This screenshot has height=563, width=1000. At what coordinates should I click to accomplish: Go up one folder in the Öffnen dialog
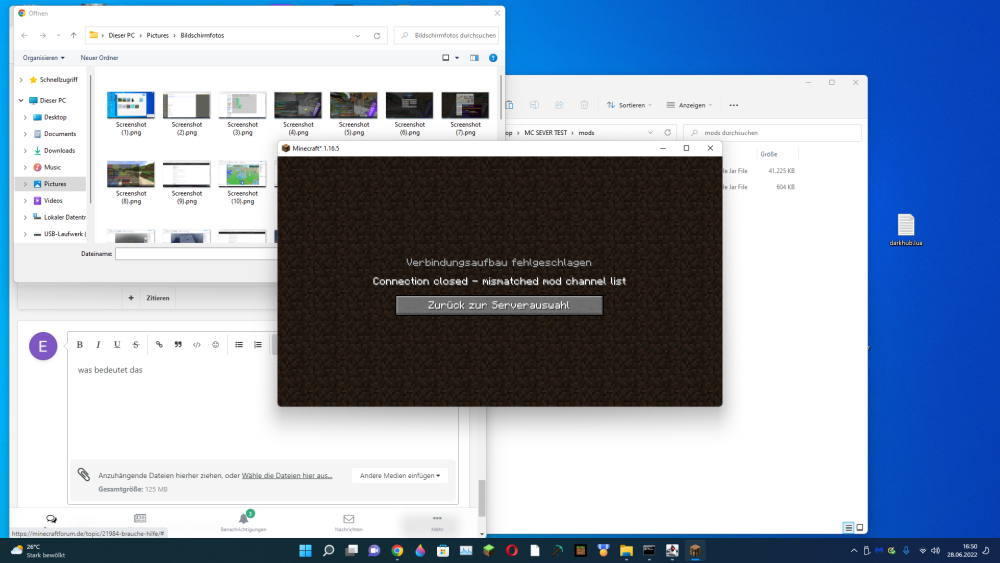(x=73, y=36)
